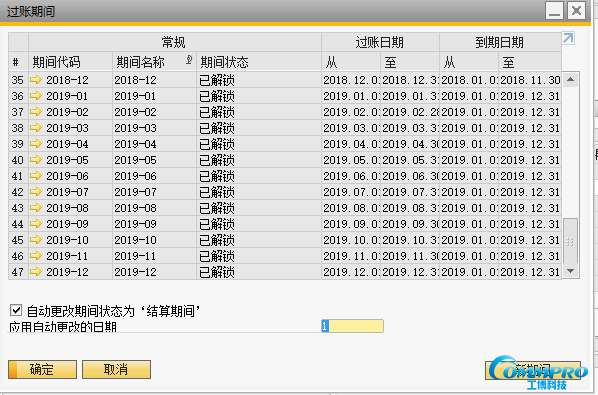Open link arrow for period 2019-08

[x=36, y=208]
